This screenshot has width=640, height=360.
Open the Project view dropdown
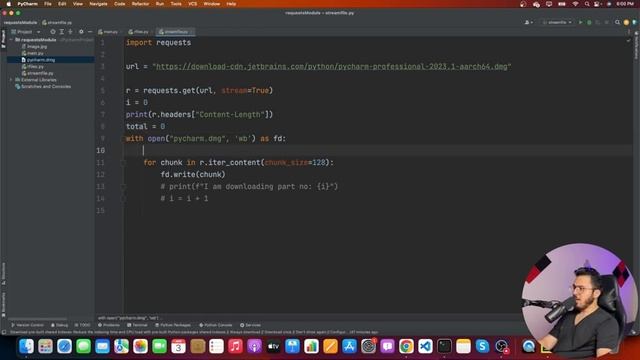(x=26, y=31)
